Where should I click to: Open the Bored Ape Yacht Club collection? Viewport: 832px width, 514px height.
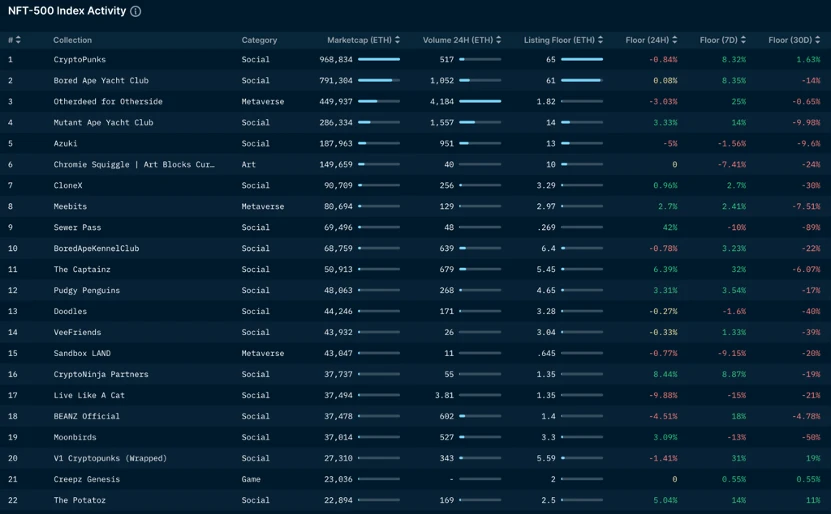(x=101, y=81)
